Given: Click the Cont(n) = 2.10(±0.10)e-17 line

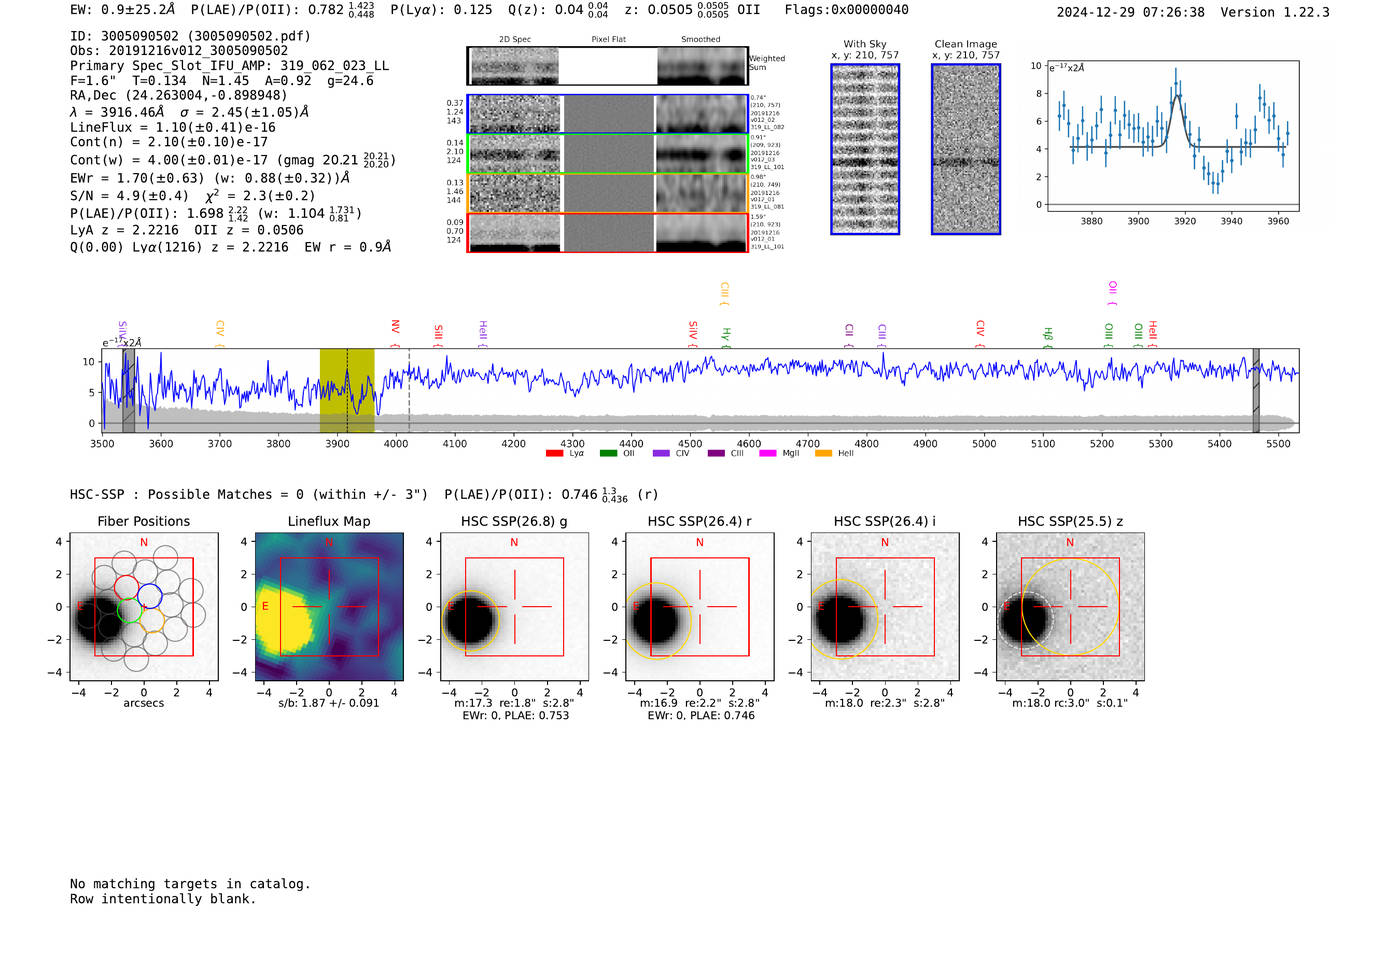Looking at the screenshot, I should 168,142.
